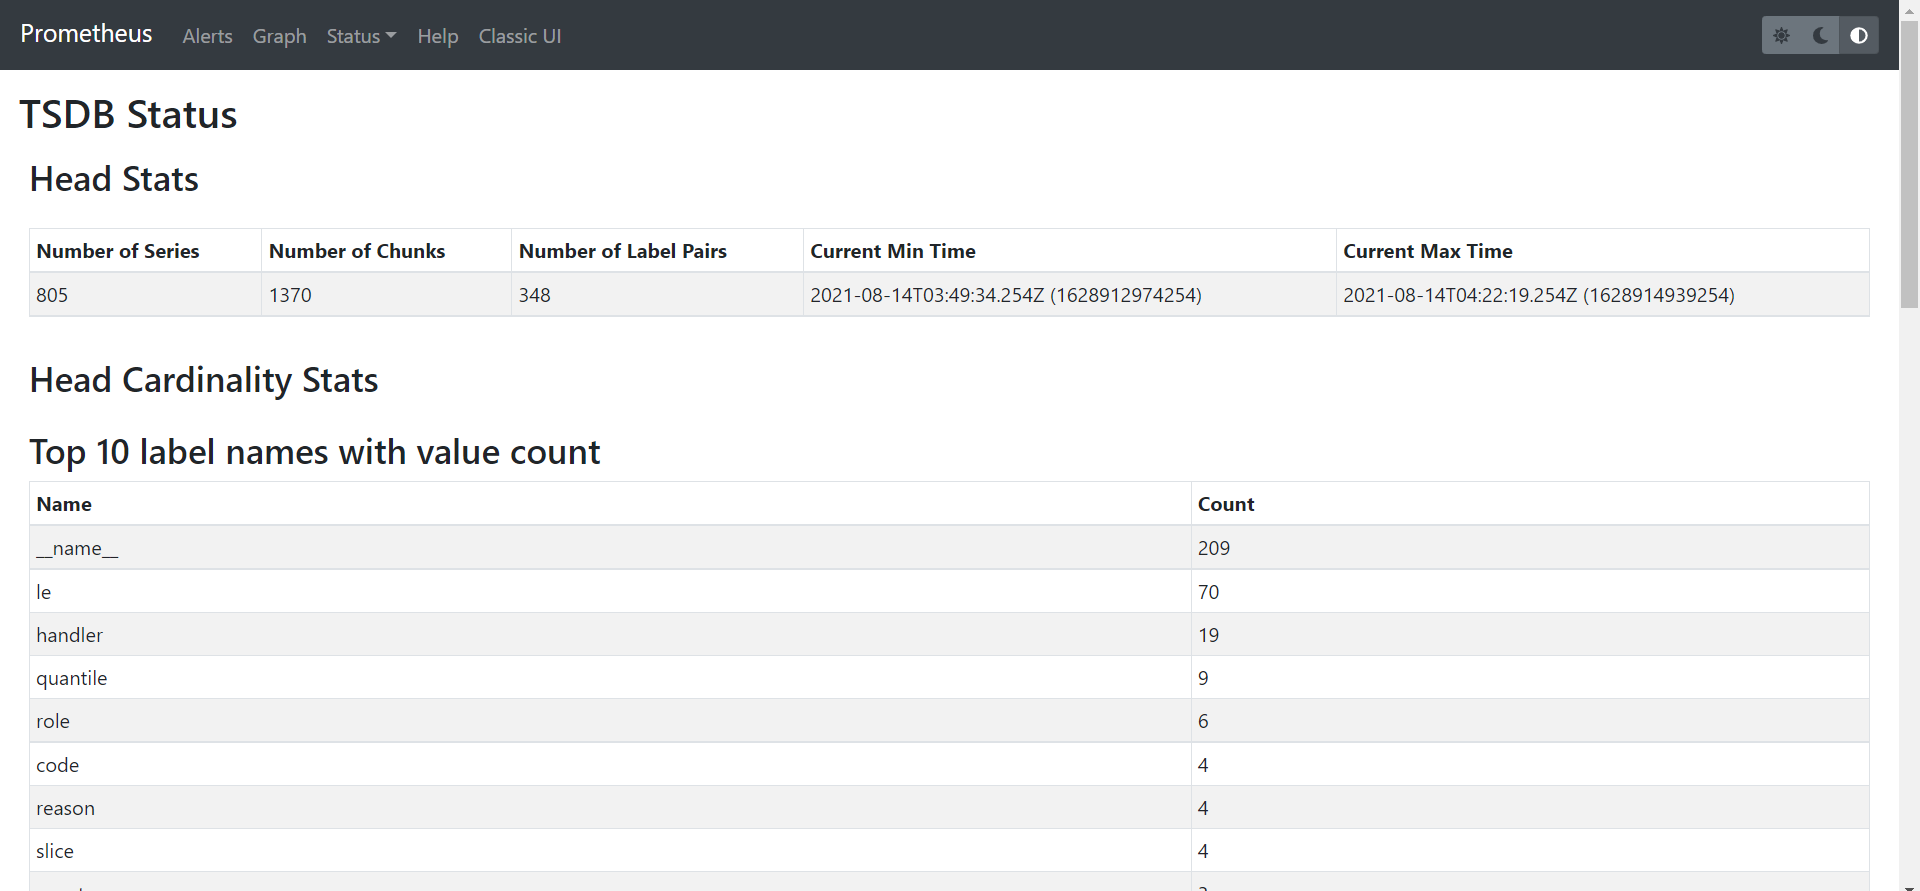The width and height of the screenshot is (1920, 891).
Task: Select the count 6 for role
Action: click(x=1203, y=721)
